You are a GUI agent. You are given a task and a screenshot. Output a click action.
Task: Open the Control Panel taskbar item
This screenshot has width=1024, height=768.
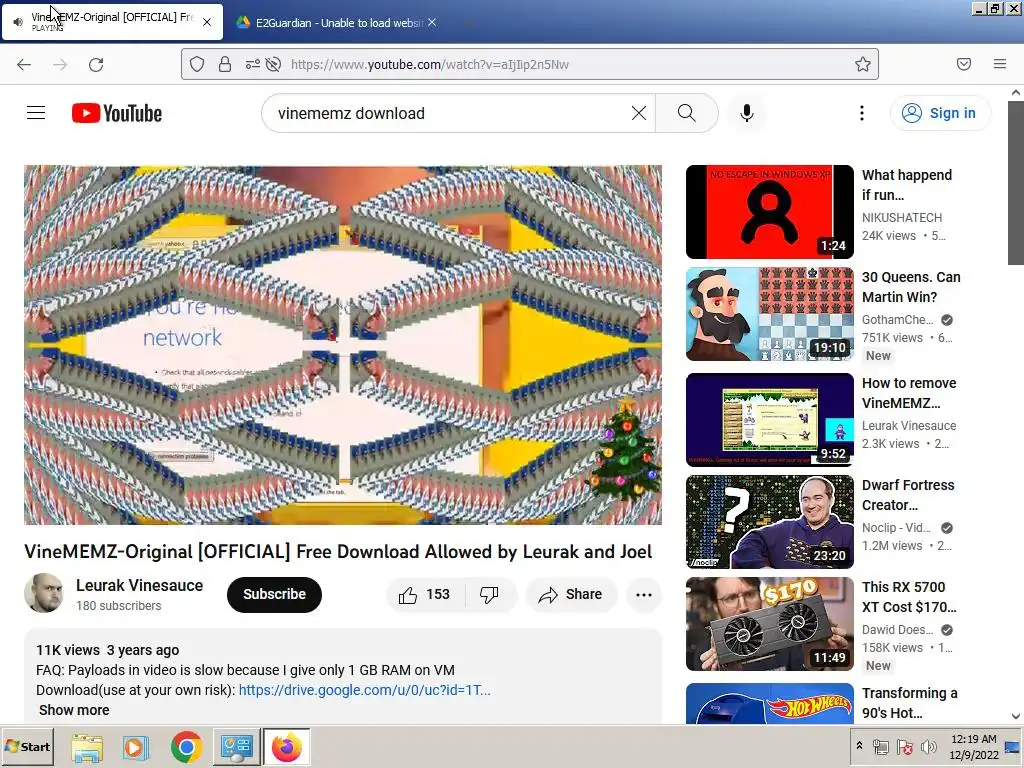click(236, 747)
